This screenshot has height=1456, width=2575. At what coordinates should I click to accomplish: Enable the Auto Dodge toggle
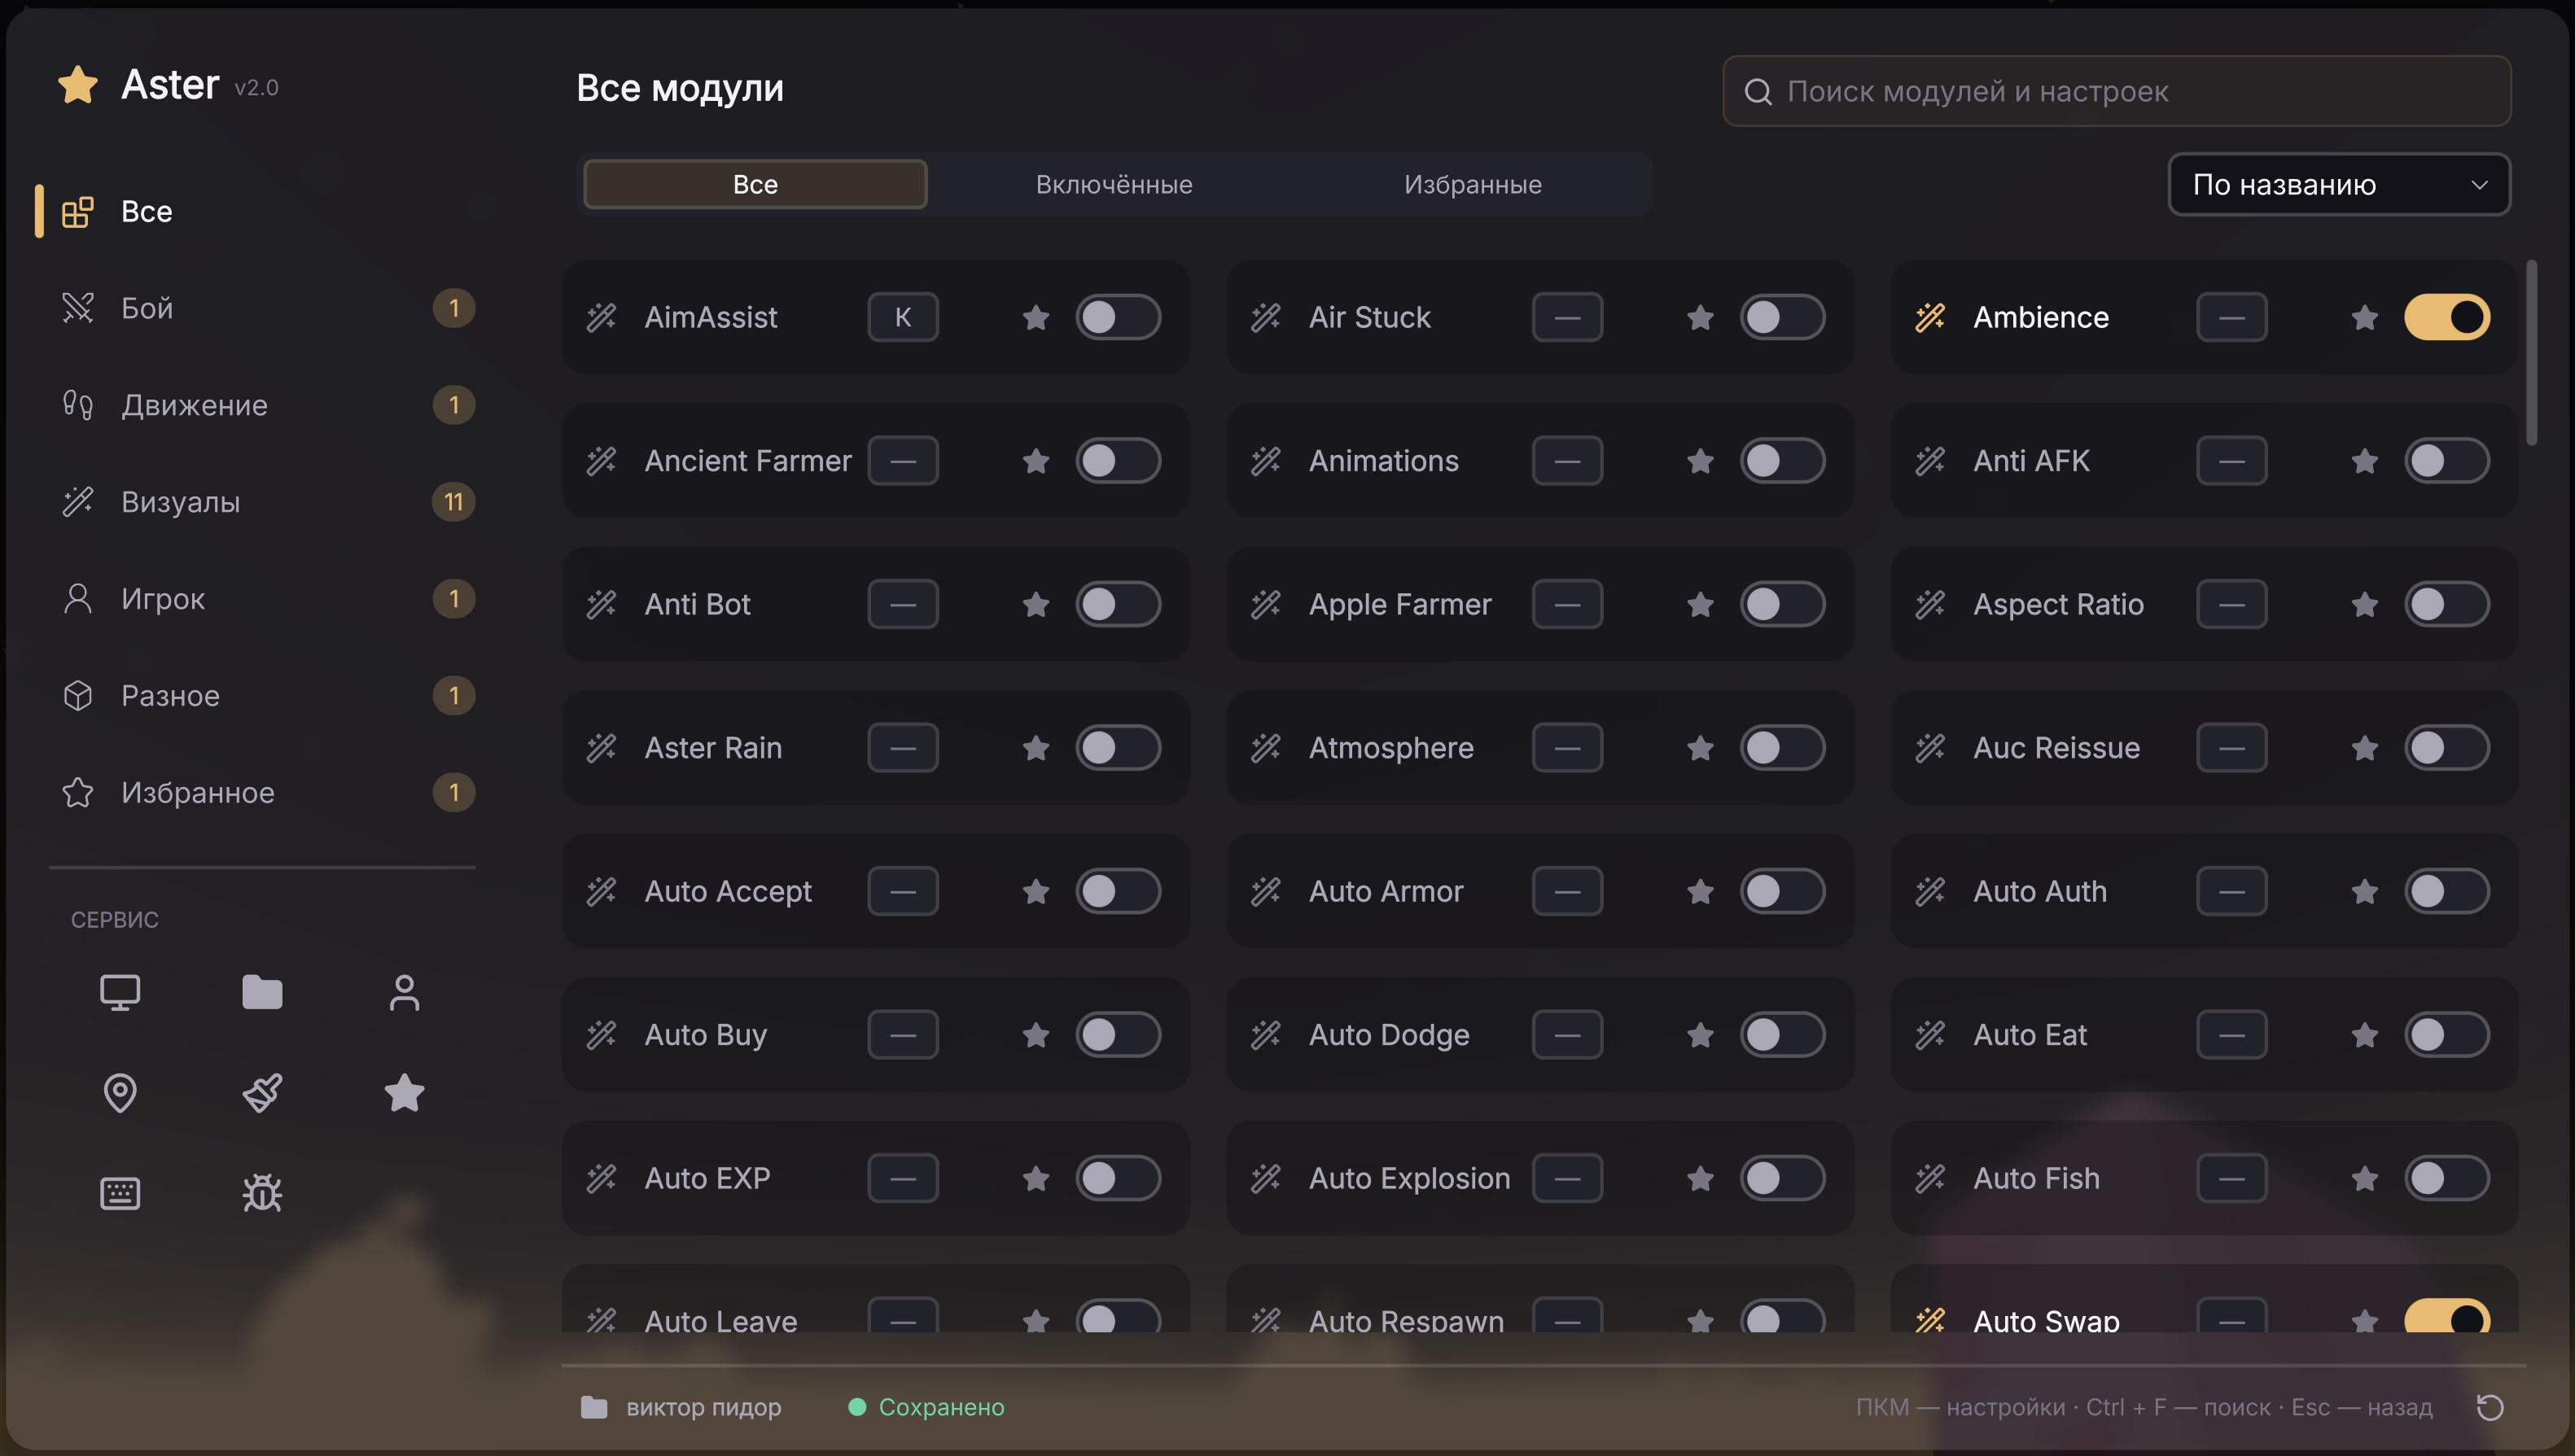click(x=1782, y=1035)
